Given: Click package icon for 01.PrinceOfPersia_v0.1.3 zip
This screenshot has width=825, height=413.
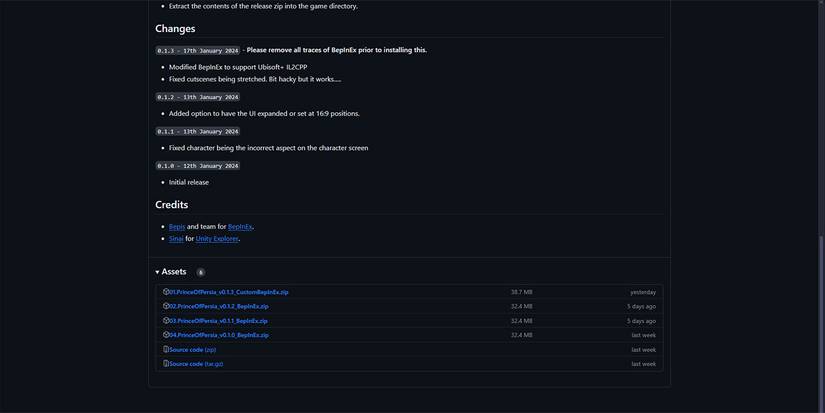Looking at the screenshot, I should point(166,292).
